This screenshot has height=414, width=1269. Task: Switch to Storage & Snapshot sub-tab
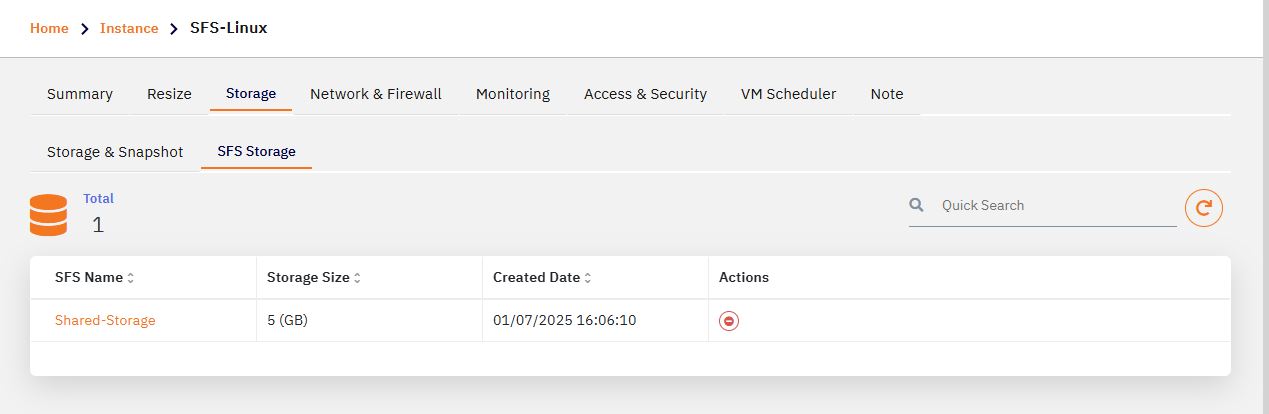[115, 152]
